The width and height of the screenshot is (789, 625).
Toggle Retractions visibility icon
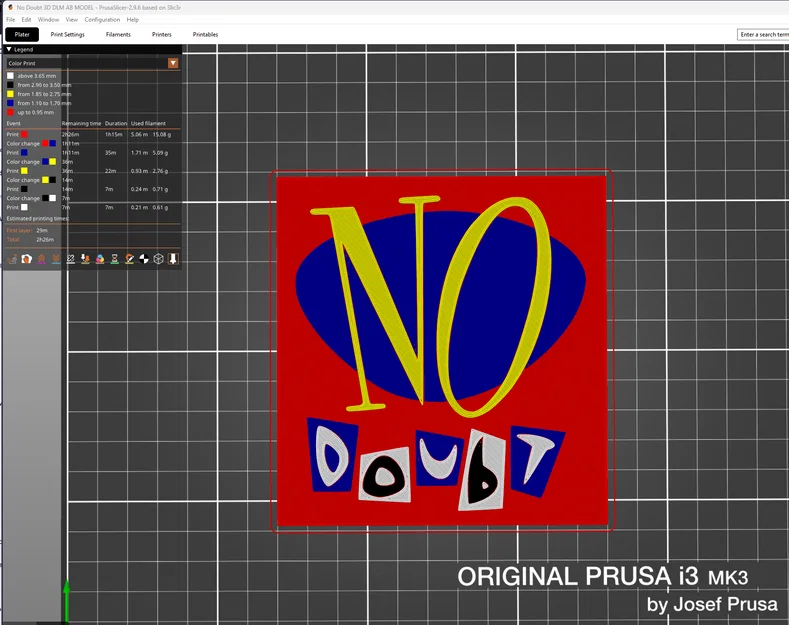point(41,259)
